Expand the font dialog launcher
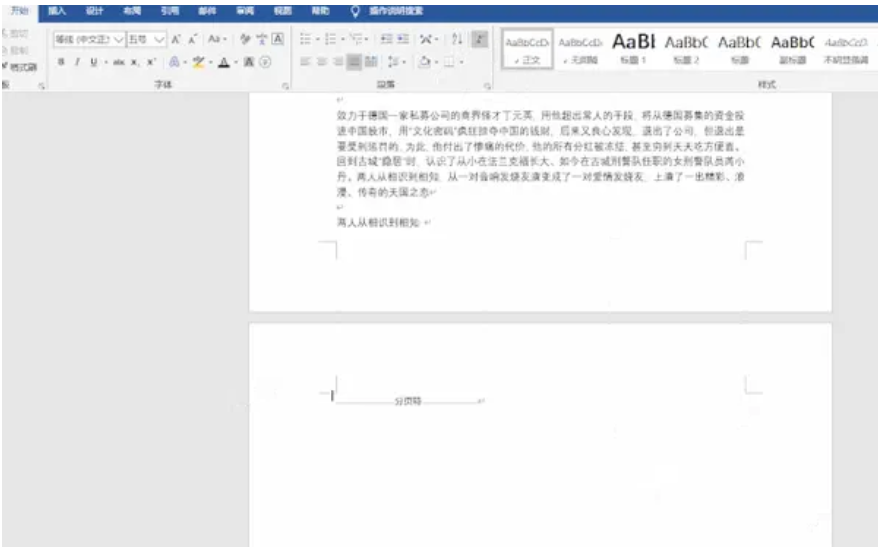The width and height of the screenshot is (878, 550). pos(285,86)
